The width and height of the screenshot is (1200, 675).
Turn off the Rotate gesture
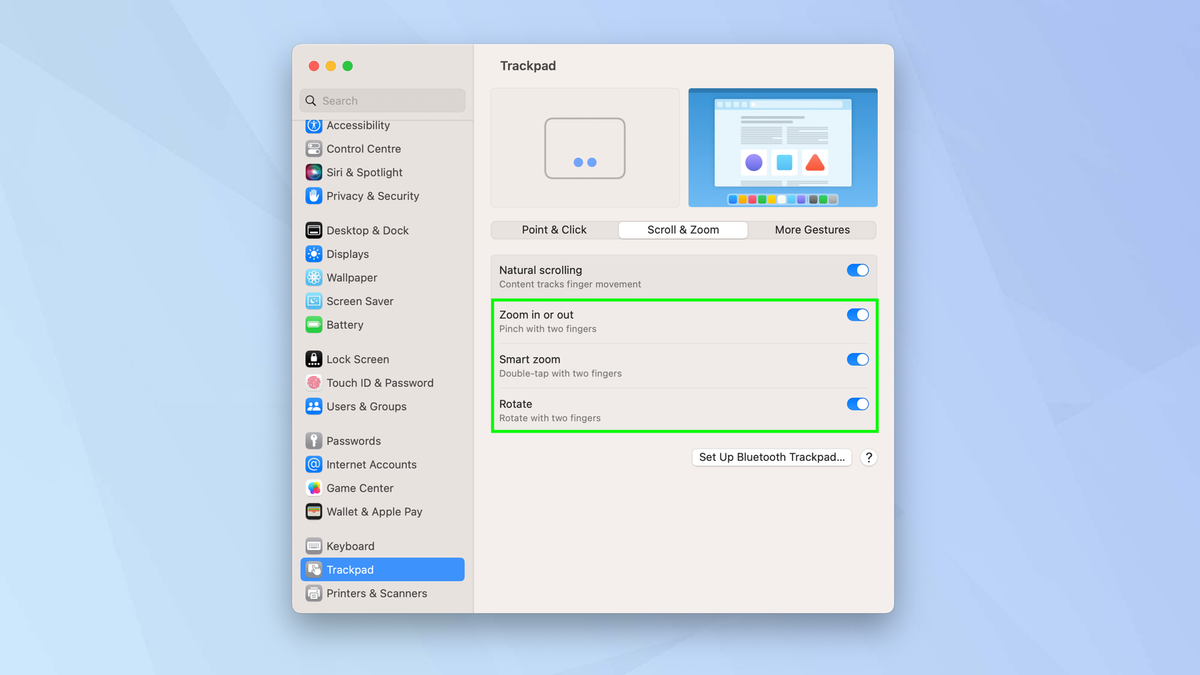tap(857, 404)
